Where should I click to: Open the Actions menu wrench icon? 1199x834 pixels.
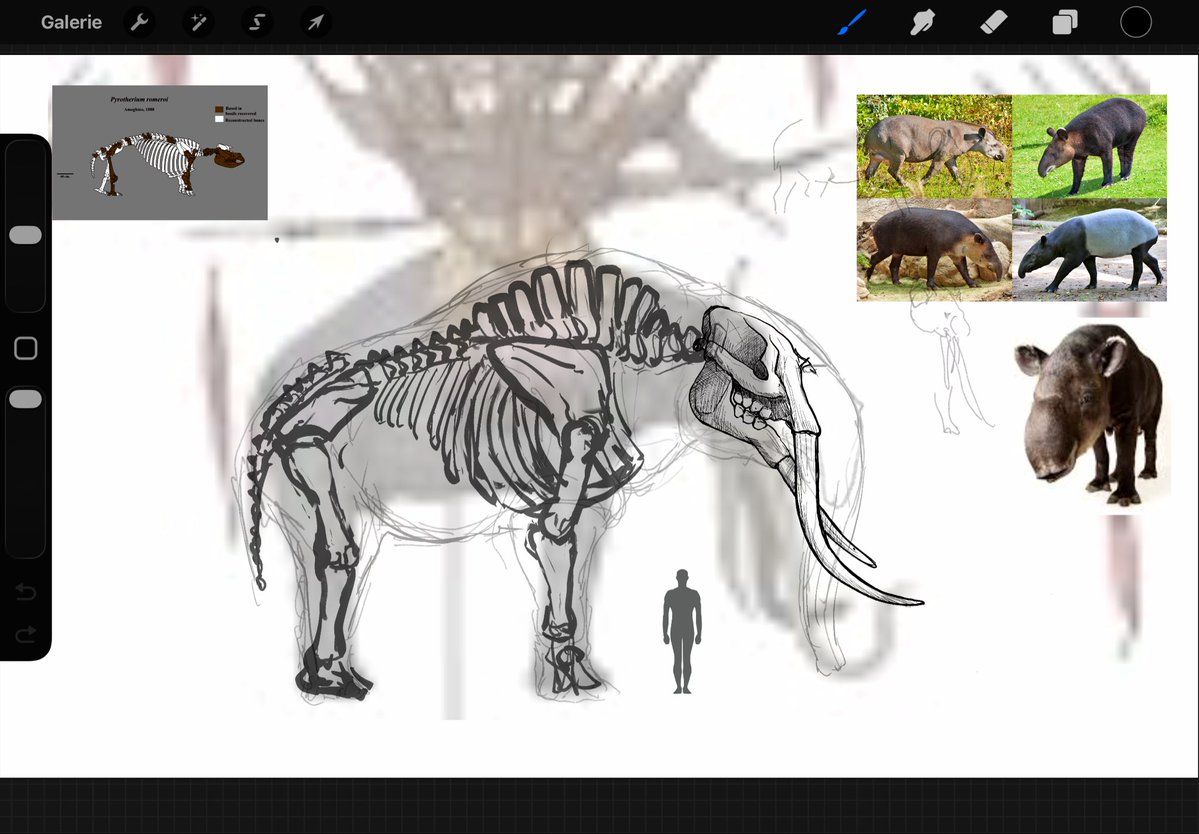[139, 21]
